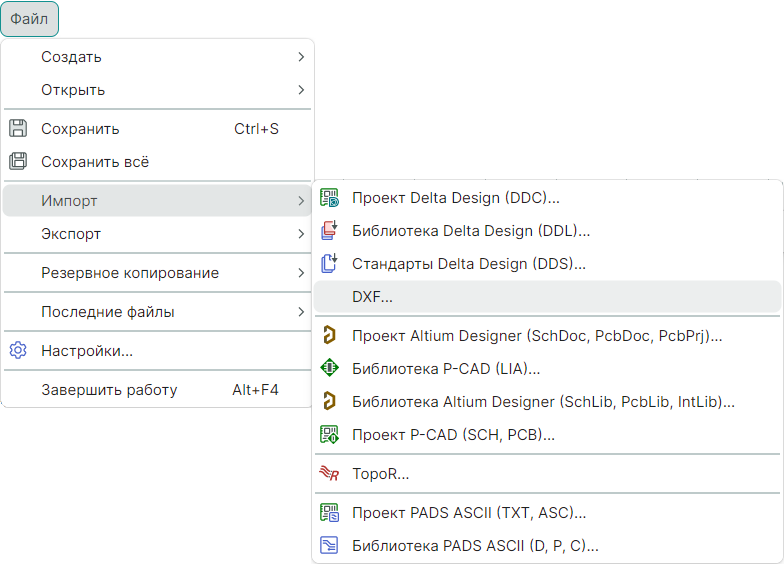Choose Завершить работу to exit
The height and width of the screenshot is (564, 784).
point(109,390)
